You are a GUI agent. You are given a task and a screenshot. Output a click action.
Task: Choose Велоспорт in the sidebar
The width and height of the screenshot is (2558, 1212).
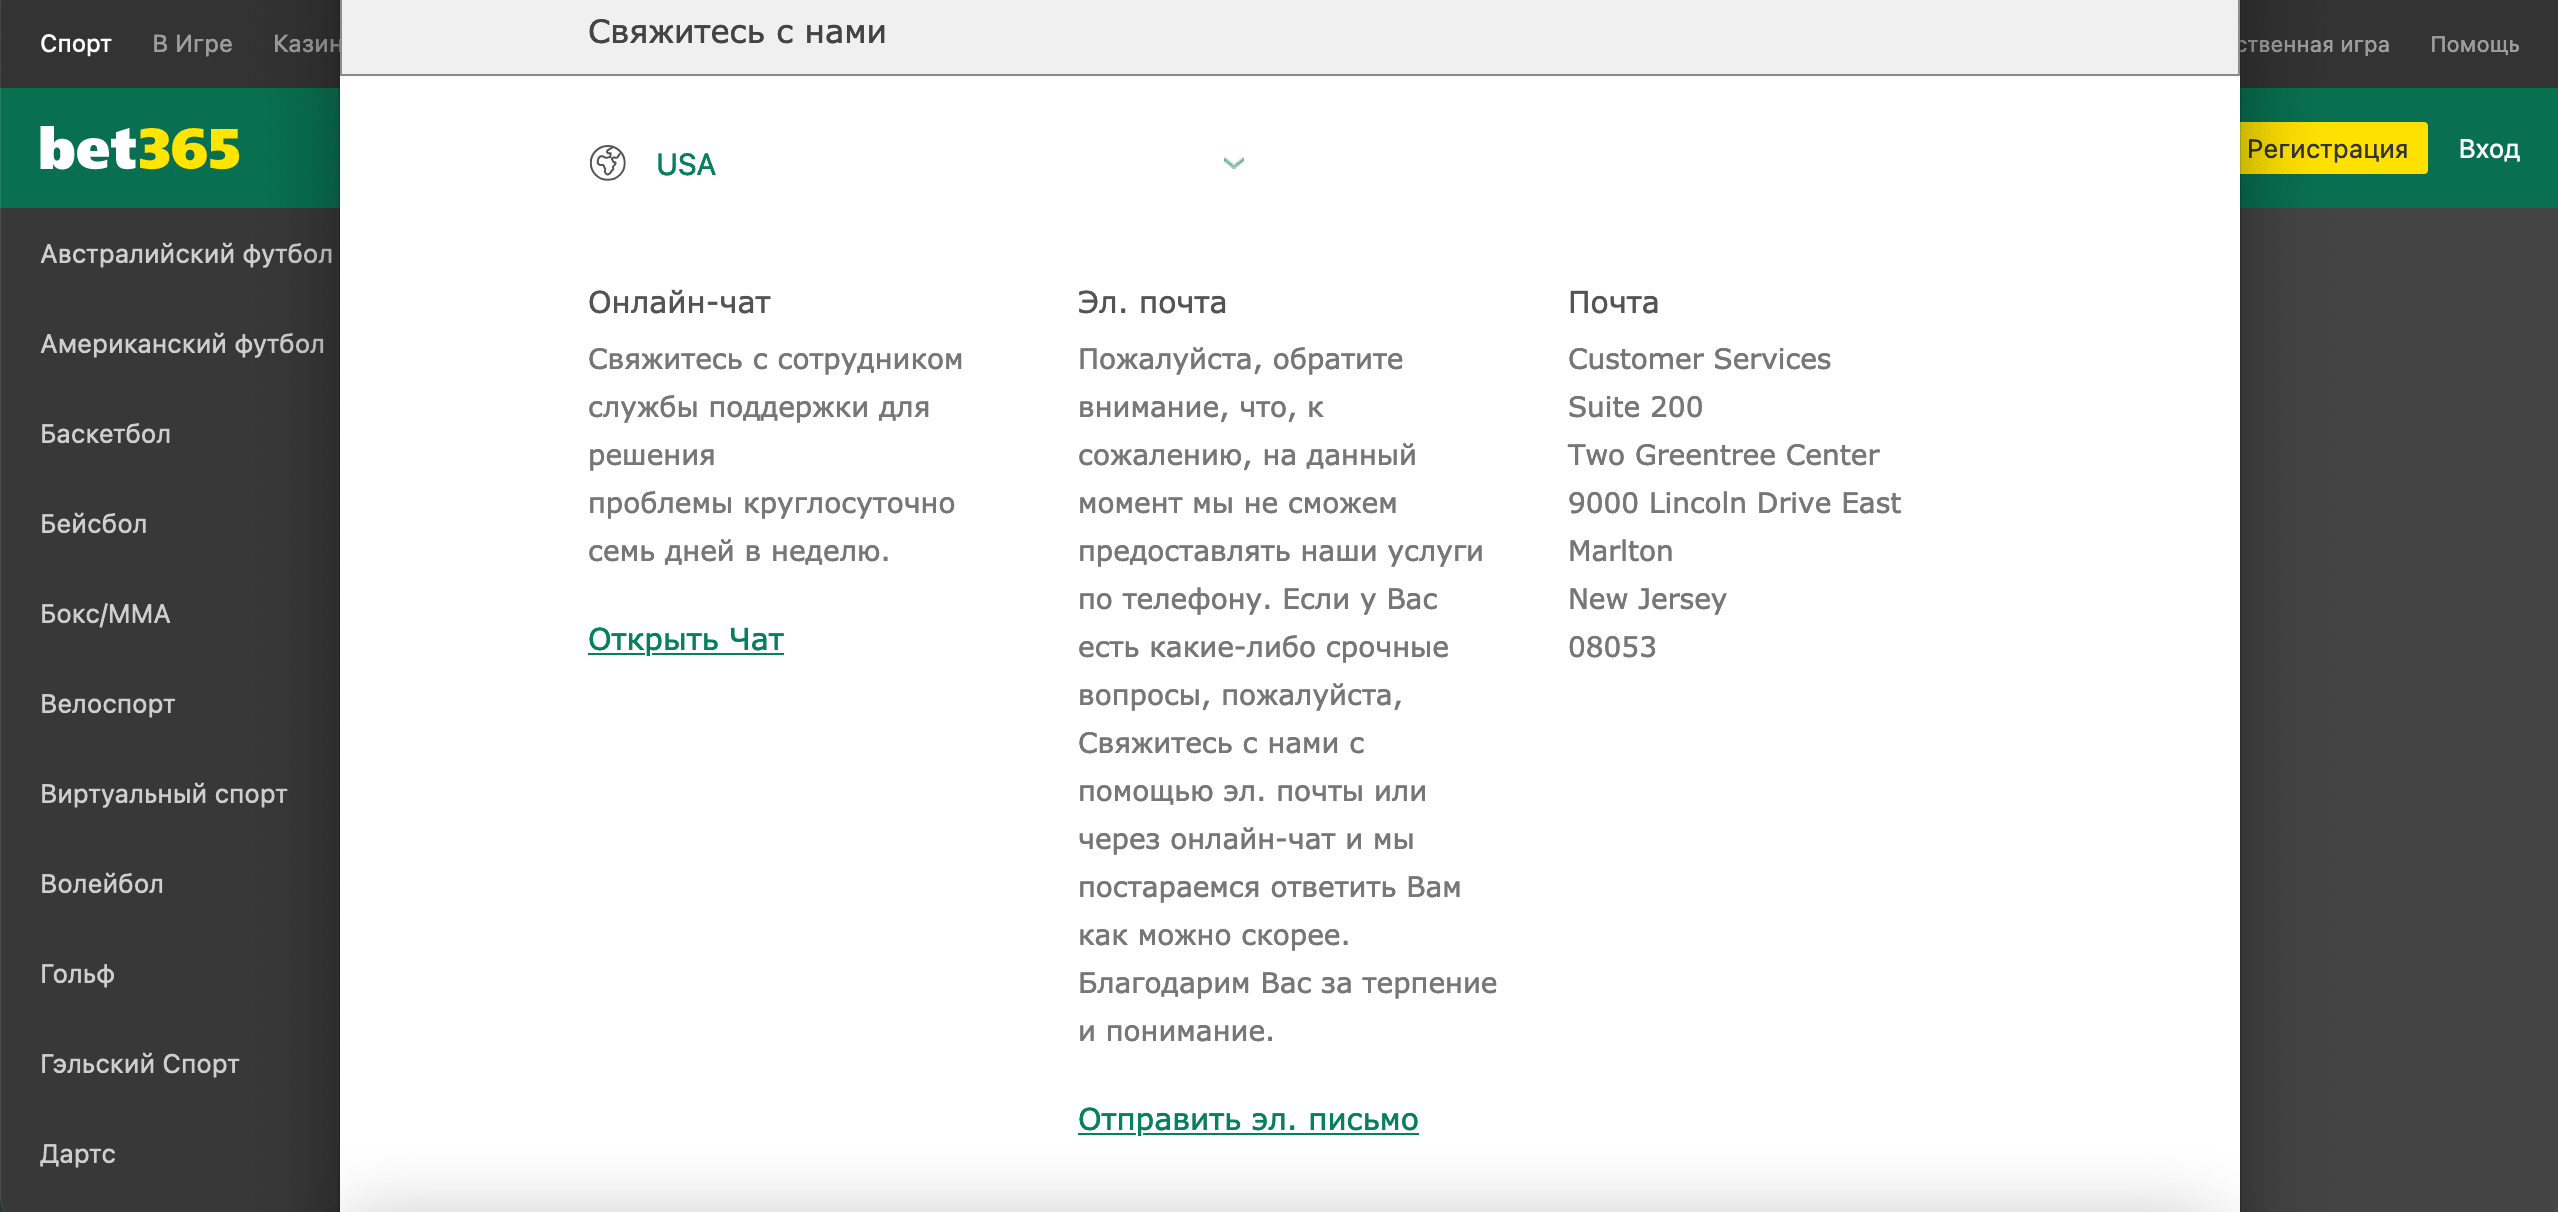[107, 704]
